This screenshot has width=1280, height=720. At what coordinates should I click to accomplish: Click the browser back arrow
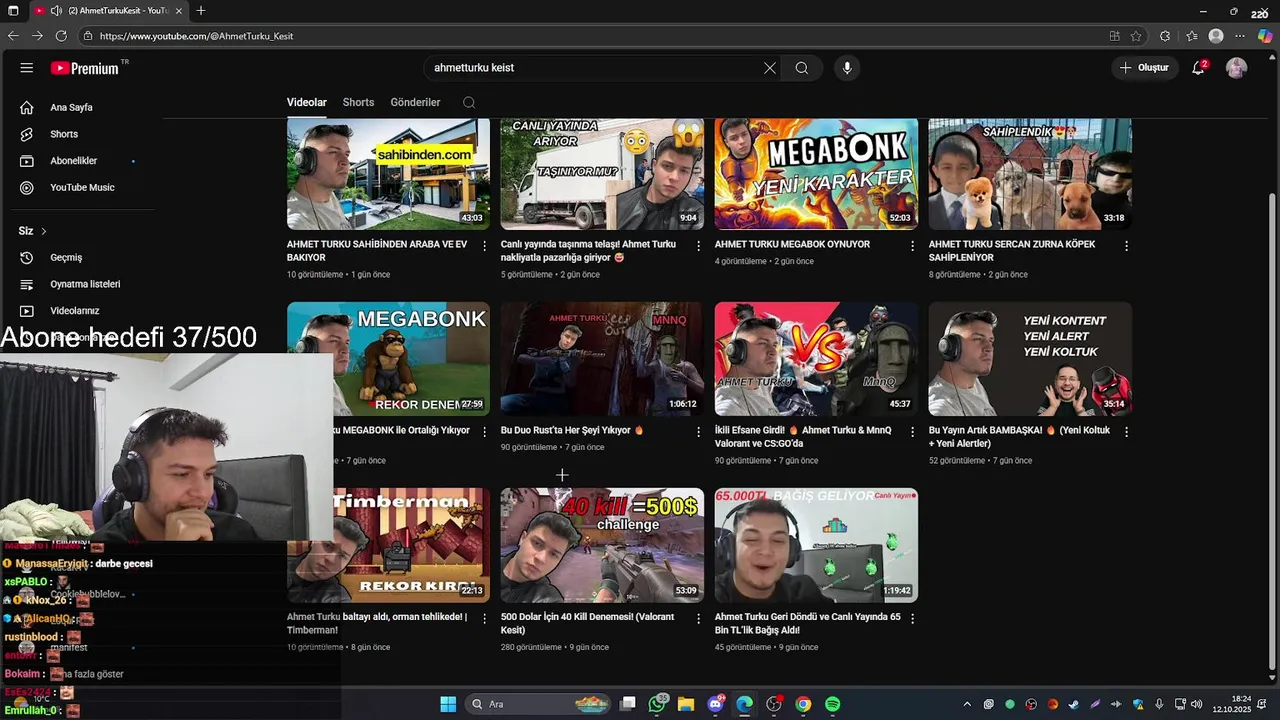point(13,36)
